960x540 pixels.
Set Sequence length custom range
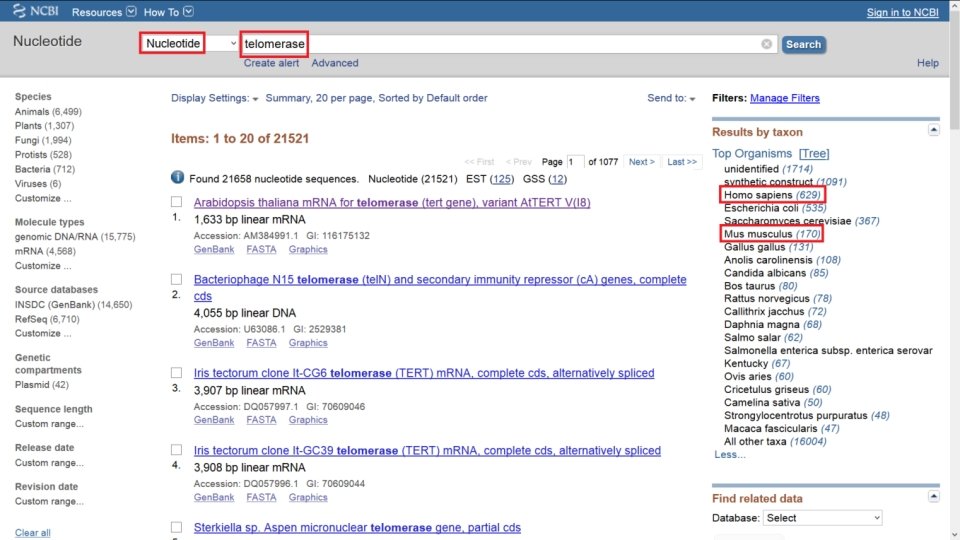pos(49,424)
